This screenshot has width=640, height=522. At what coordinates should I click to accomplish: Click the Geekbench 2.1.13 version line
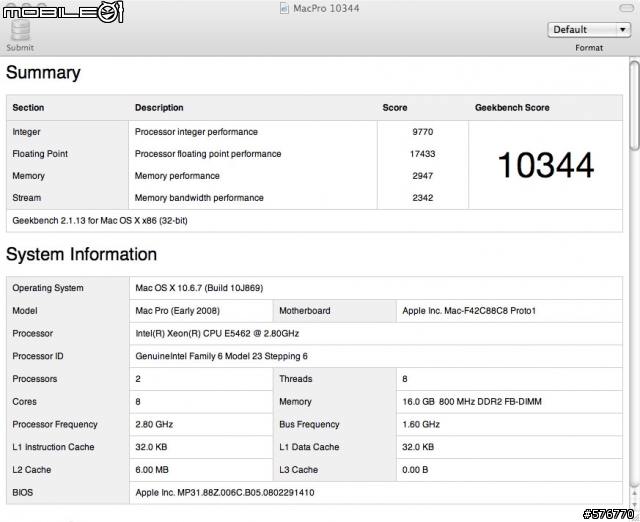point(100,221)
